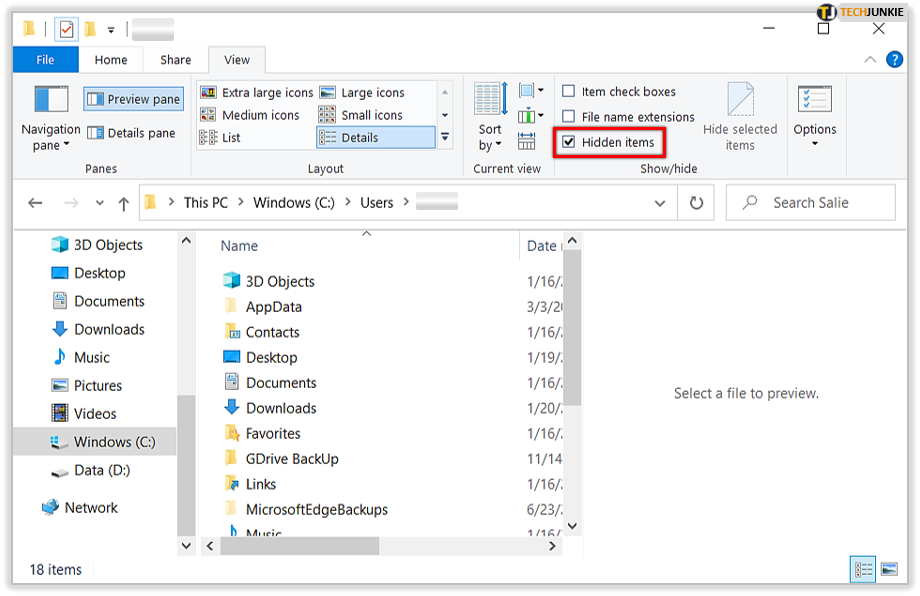Screen dimensions: 920x596
Task: Click the file list horizontal scrollbar thumb
Action: tap(299, 546)
